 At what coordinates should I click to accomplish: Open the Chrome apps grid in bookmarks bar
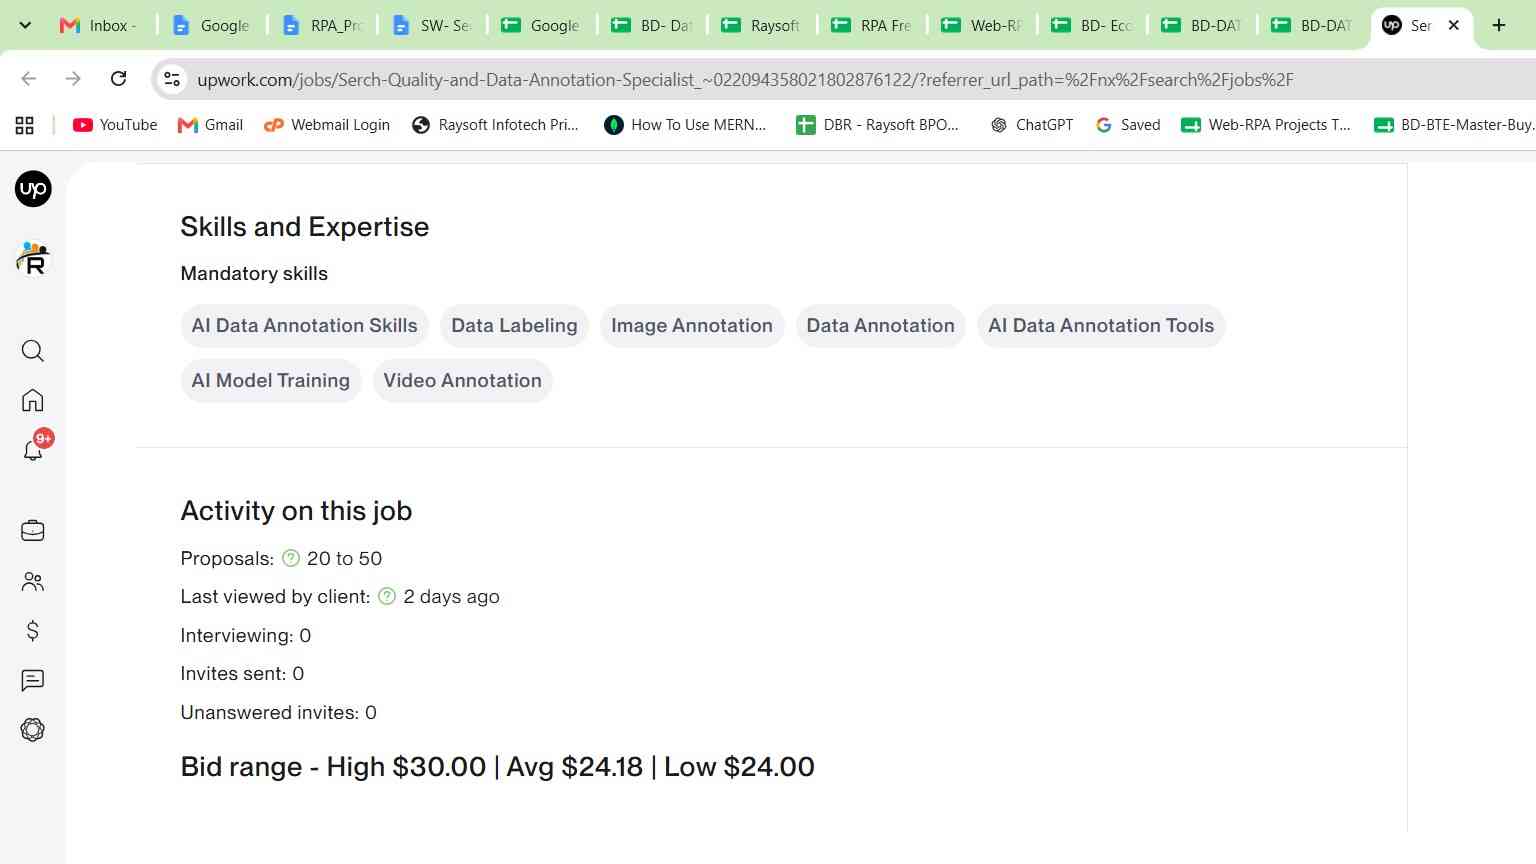tap(25, 125)
